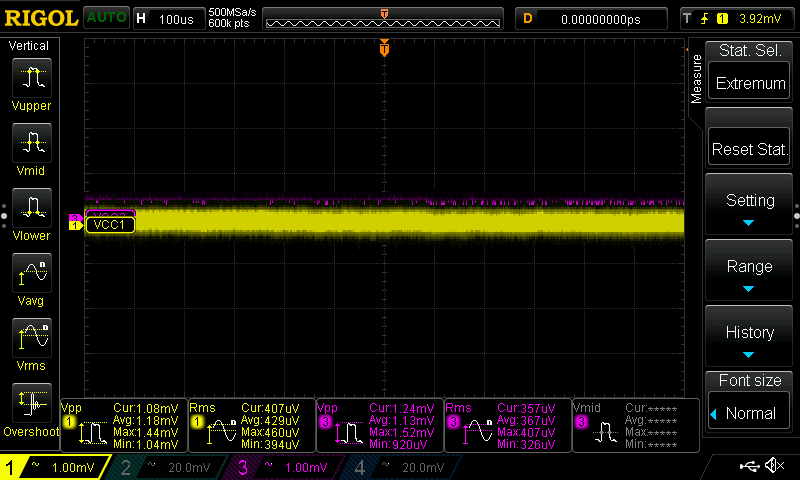Screen dimensions: 800x480
Task: Collapse the Measure side tab
Action: [696, 79]
